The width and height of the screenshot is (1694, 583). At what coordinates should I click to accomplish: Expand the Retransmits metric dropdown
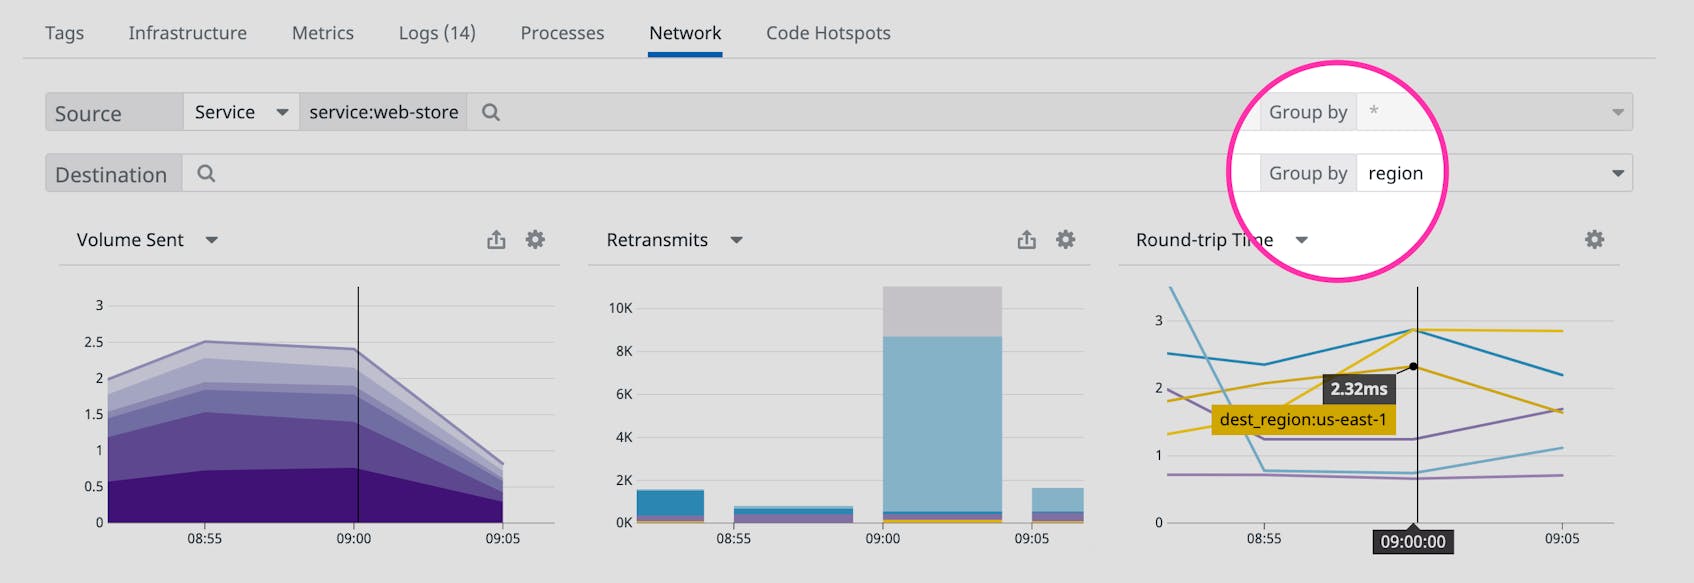[x=736, y=240]
